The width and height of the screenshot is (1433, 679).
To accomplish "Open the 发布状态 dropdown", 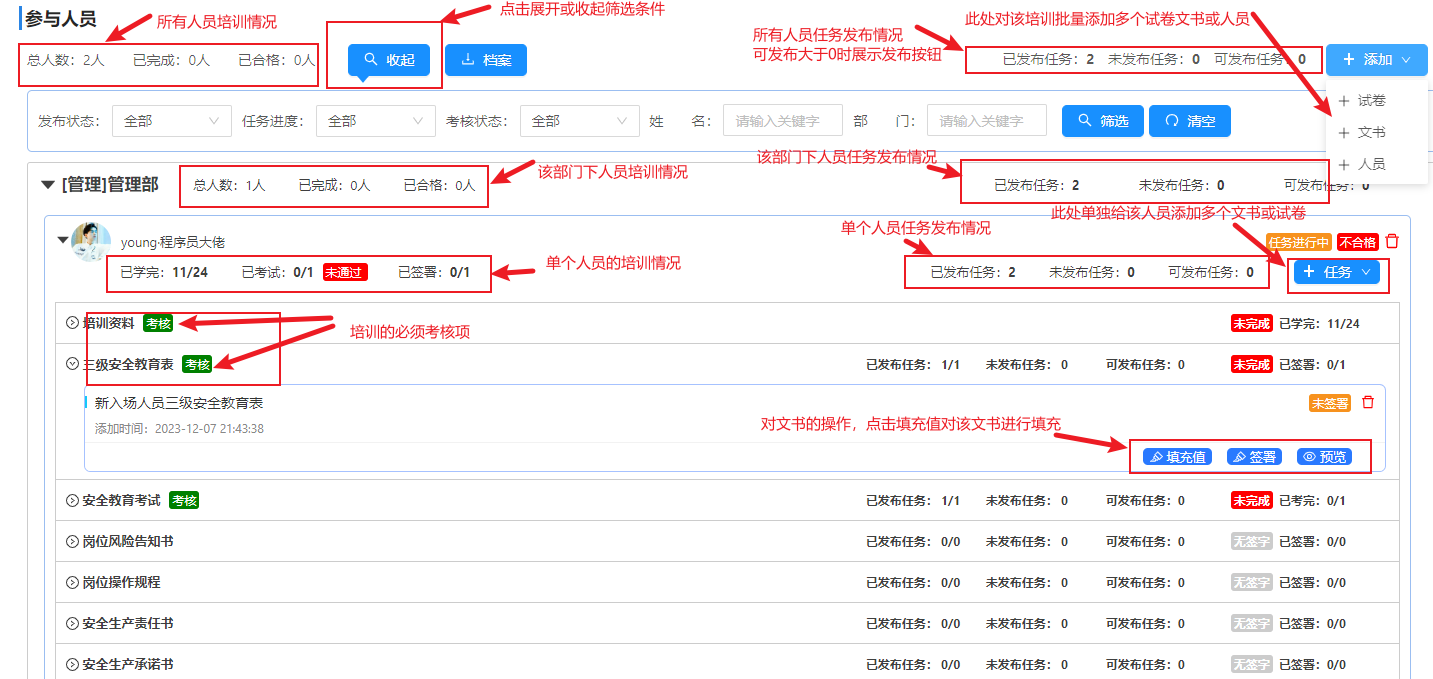I will coord(171,121).
